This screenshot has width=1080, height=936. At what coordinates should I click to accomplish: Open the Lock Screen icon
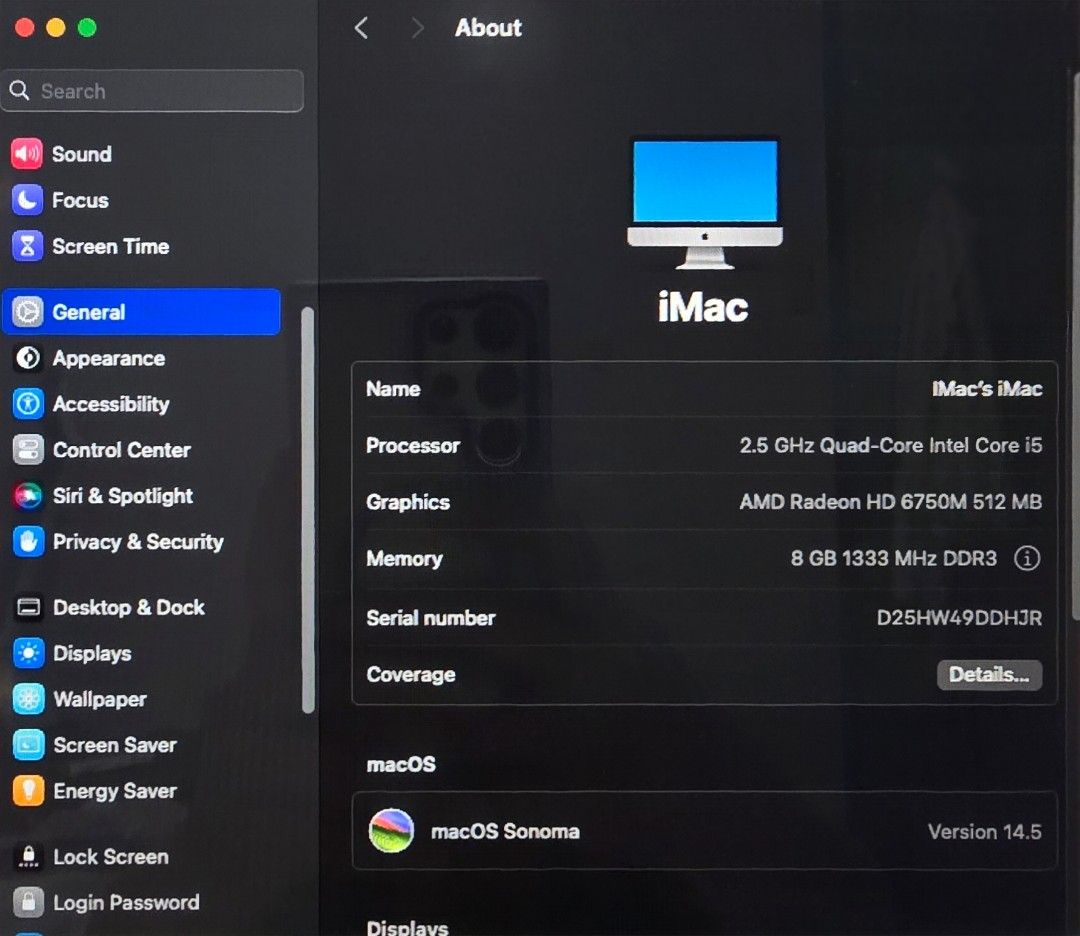(x=28, y=857)
